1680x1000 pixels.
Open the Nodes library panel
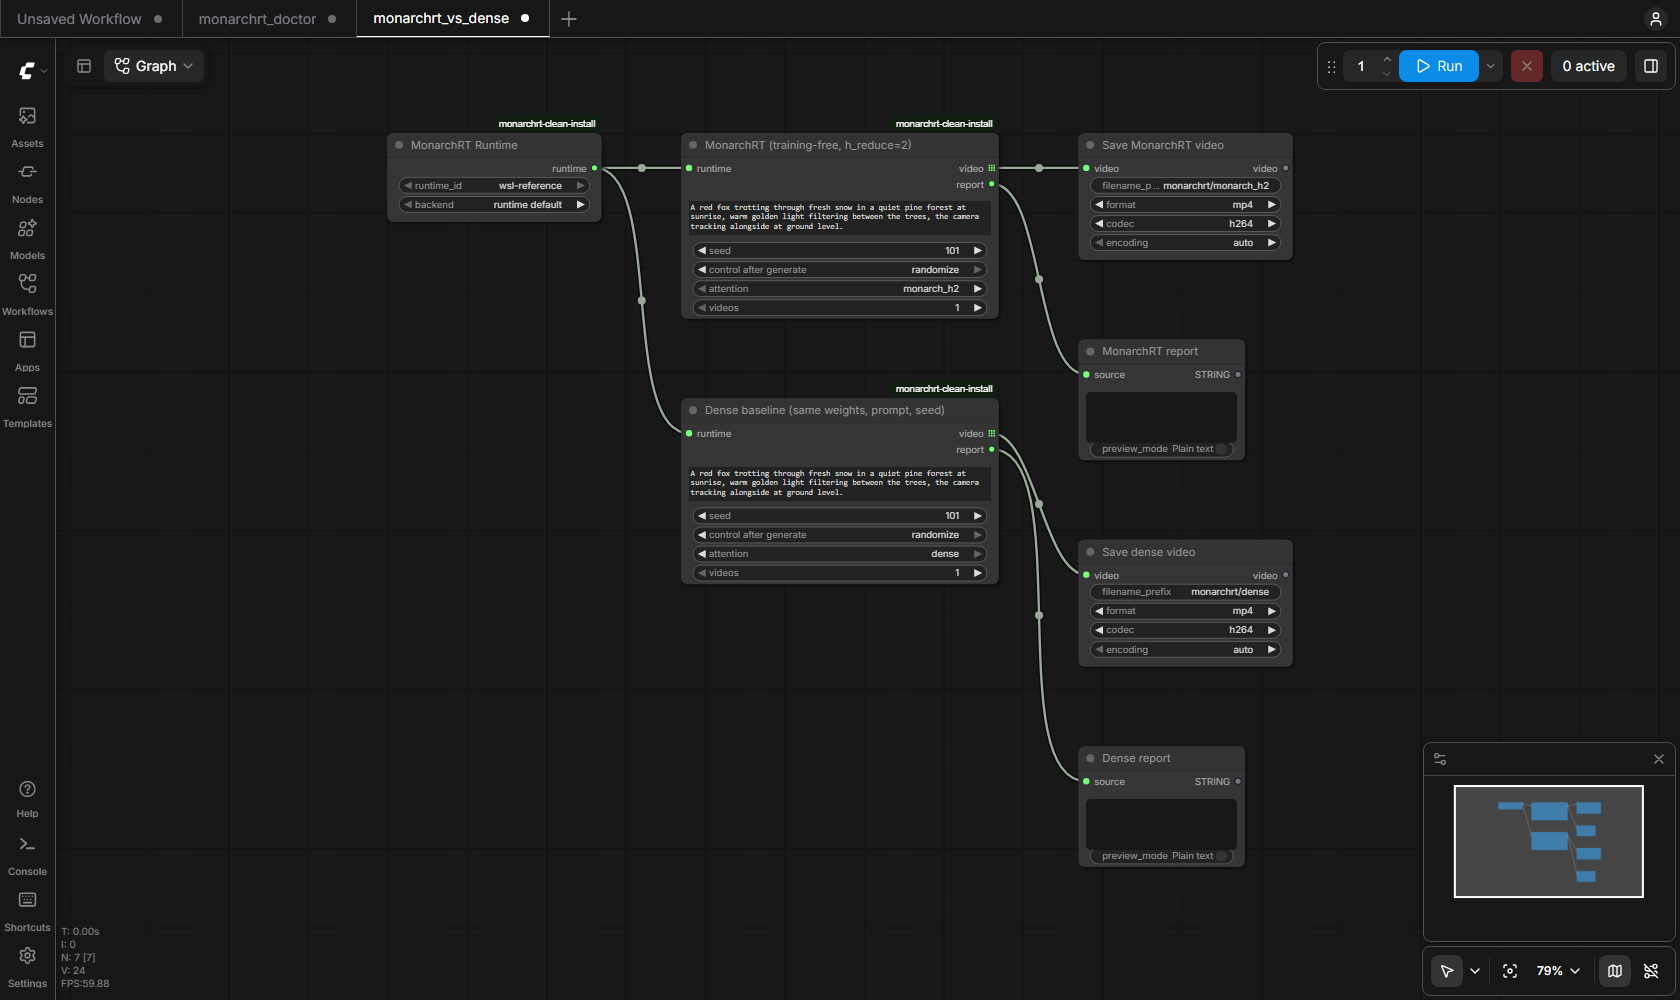pyautogui.click(x=27, y=182)
